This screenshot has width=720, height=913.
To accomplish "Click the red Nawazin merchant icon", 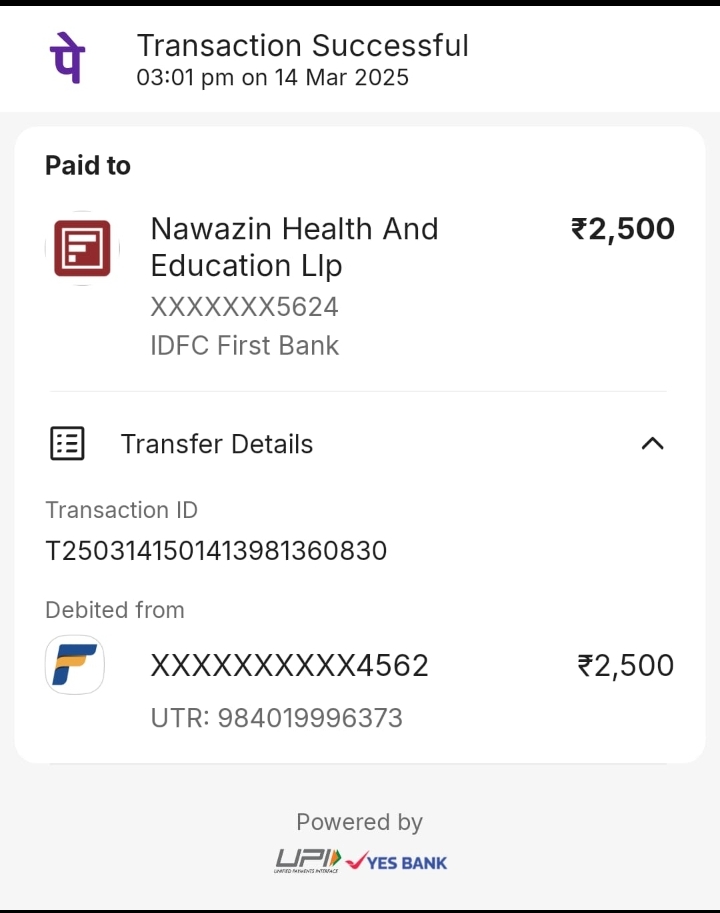I will (82, 248).
